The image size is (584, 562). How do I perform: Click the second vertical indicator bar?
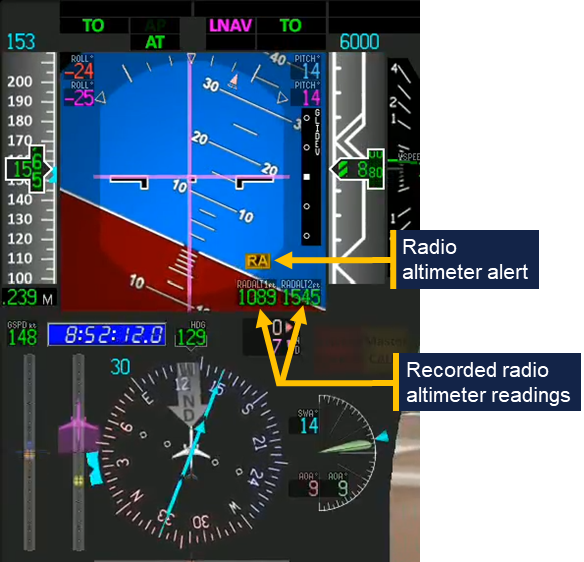point(78,452)
